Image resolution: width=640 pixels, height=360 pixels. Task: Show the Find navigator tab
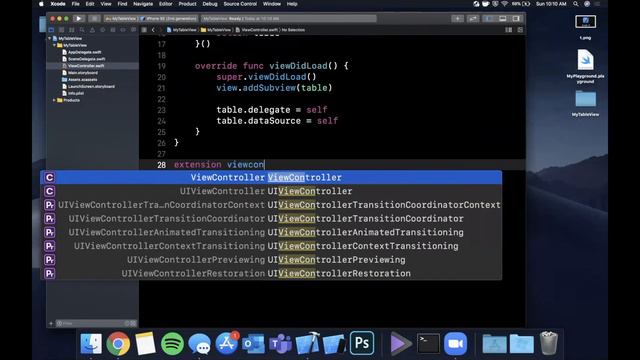coord(82,30)
